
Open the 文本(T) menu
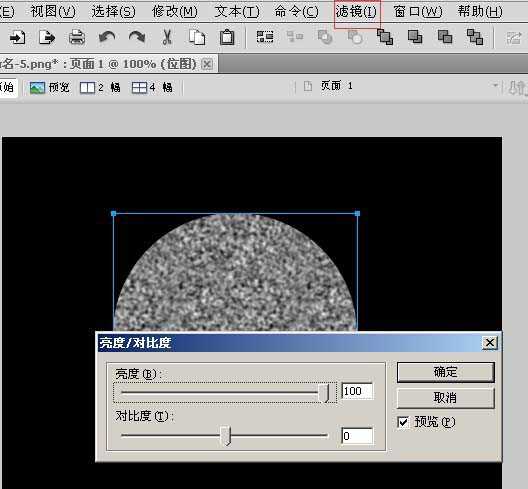pyautogui.click(x=237, y=12)
